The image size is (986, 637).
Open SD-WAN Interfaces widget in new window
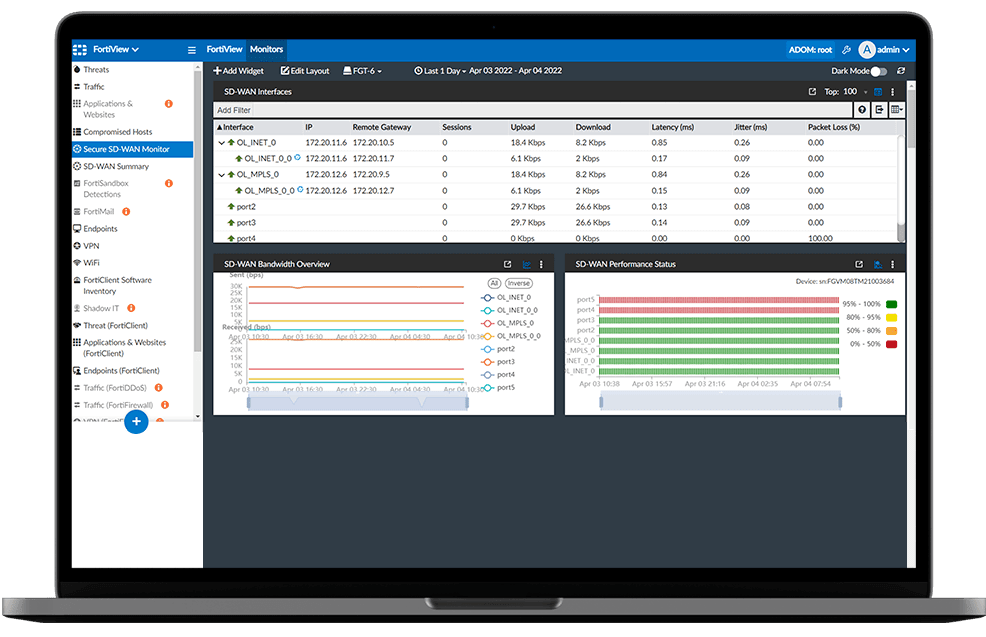pyautogui.click(x=812, y=92)
